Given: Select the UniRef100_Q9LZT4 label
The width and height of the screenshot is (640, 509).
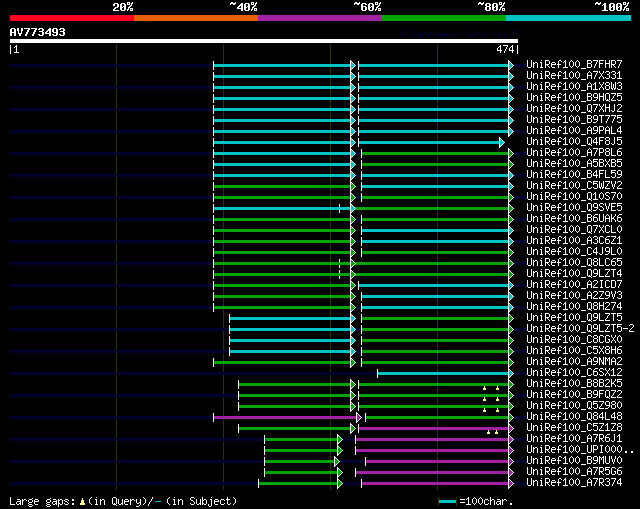Looking at the screenshot, I should coord(574,274).
